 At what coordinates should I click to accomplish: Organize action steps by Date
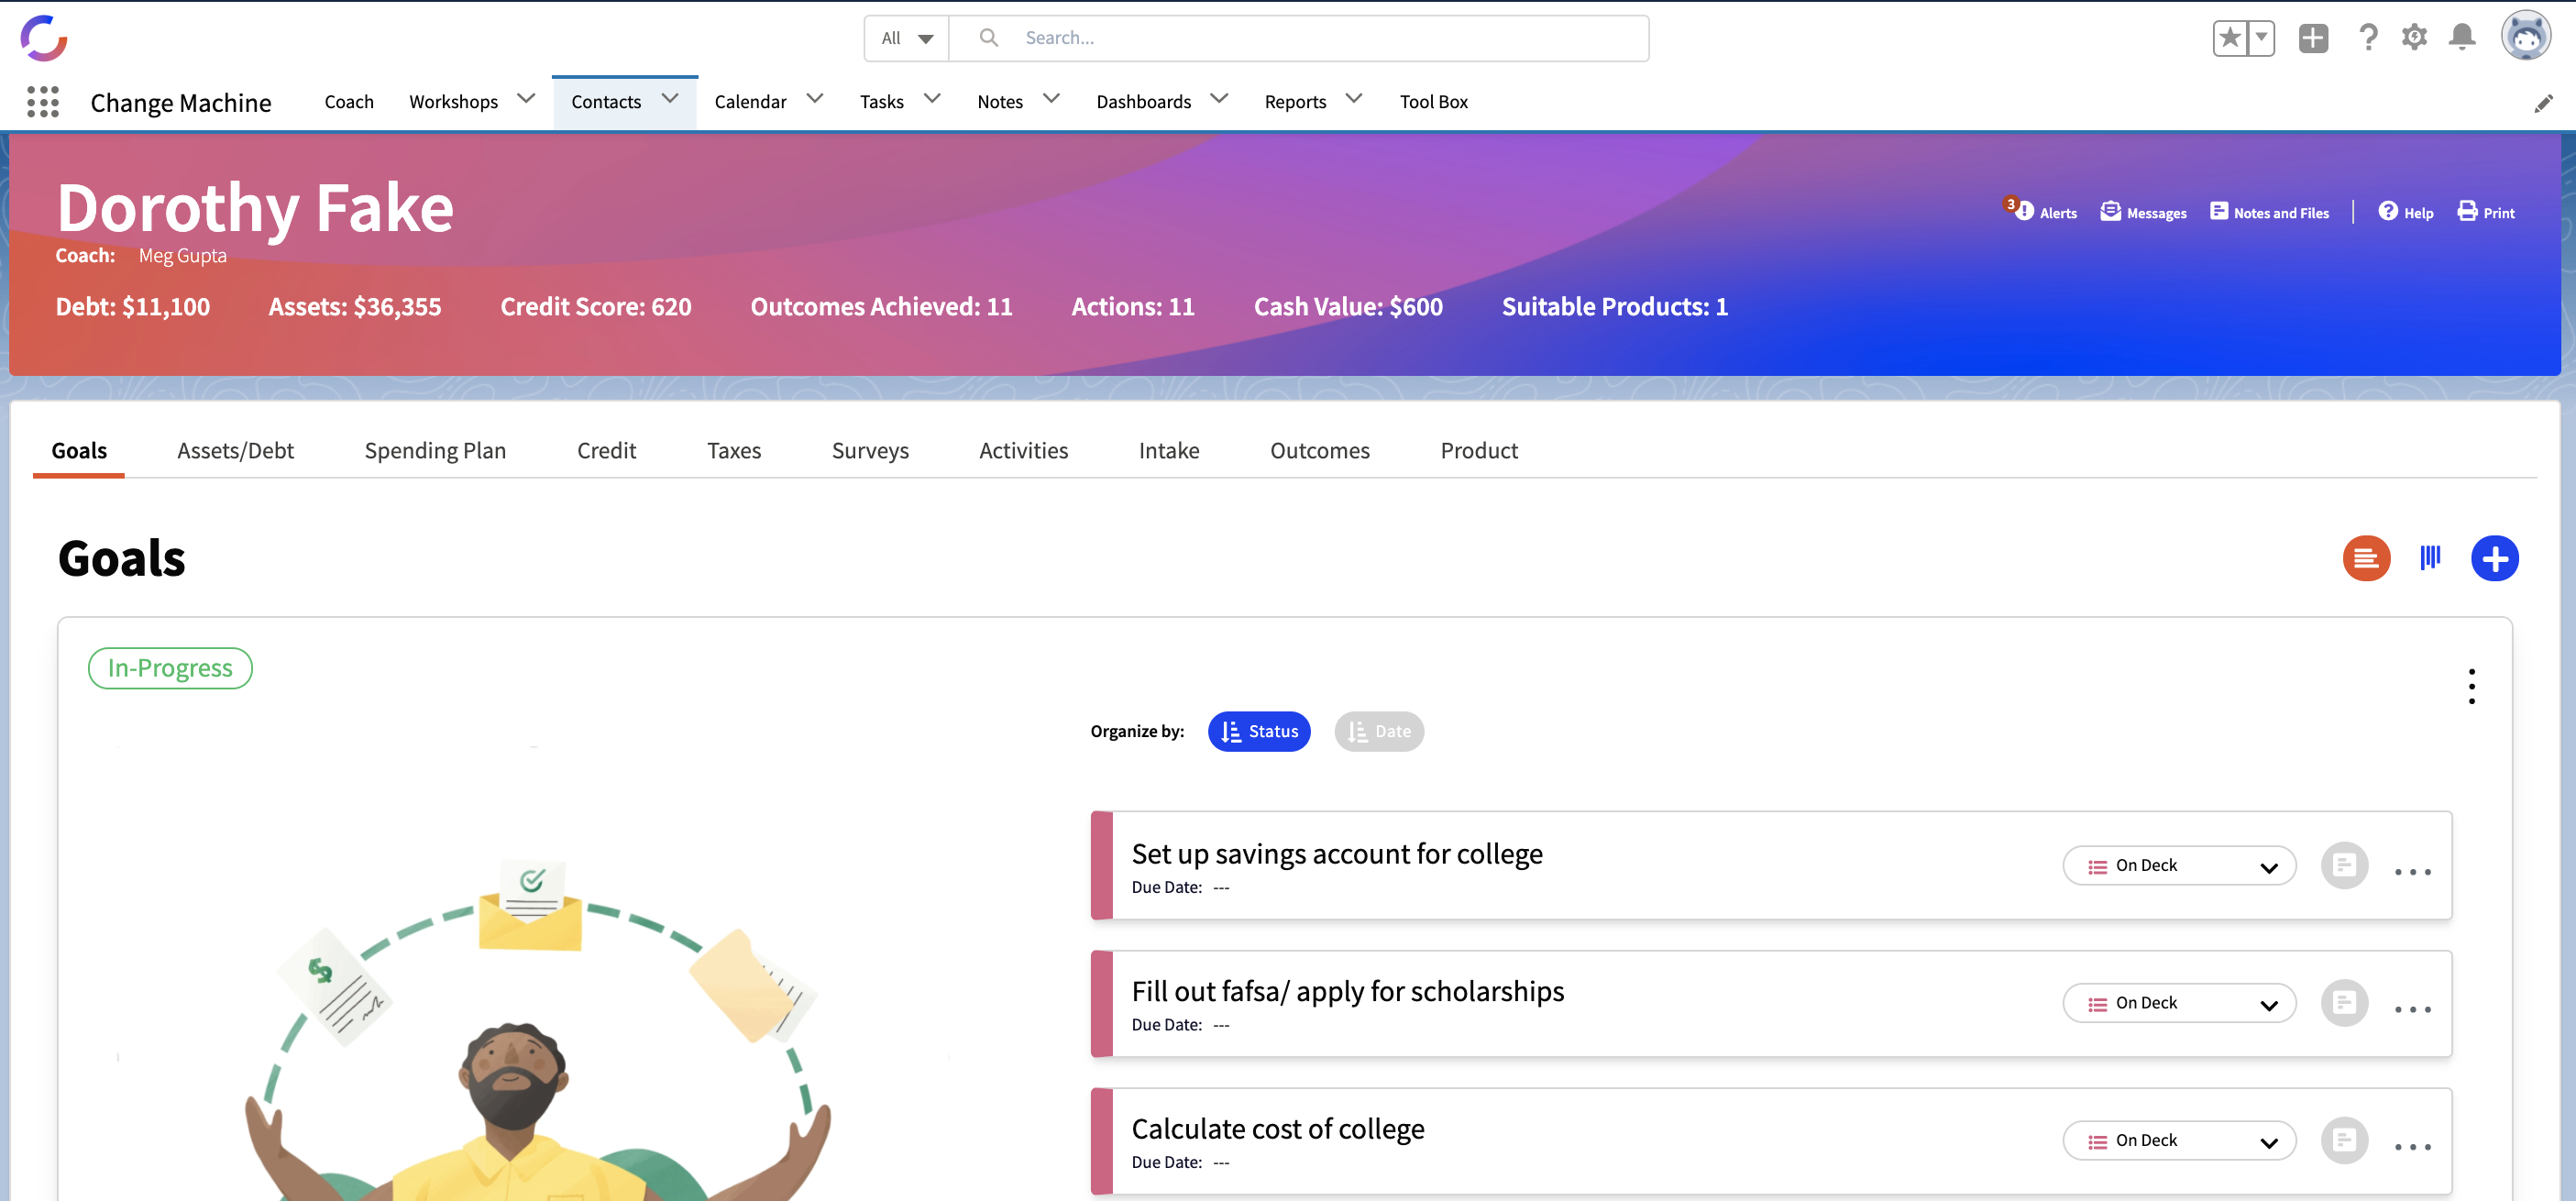[x=1378, y=731]
